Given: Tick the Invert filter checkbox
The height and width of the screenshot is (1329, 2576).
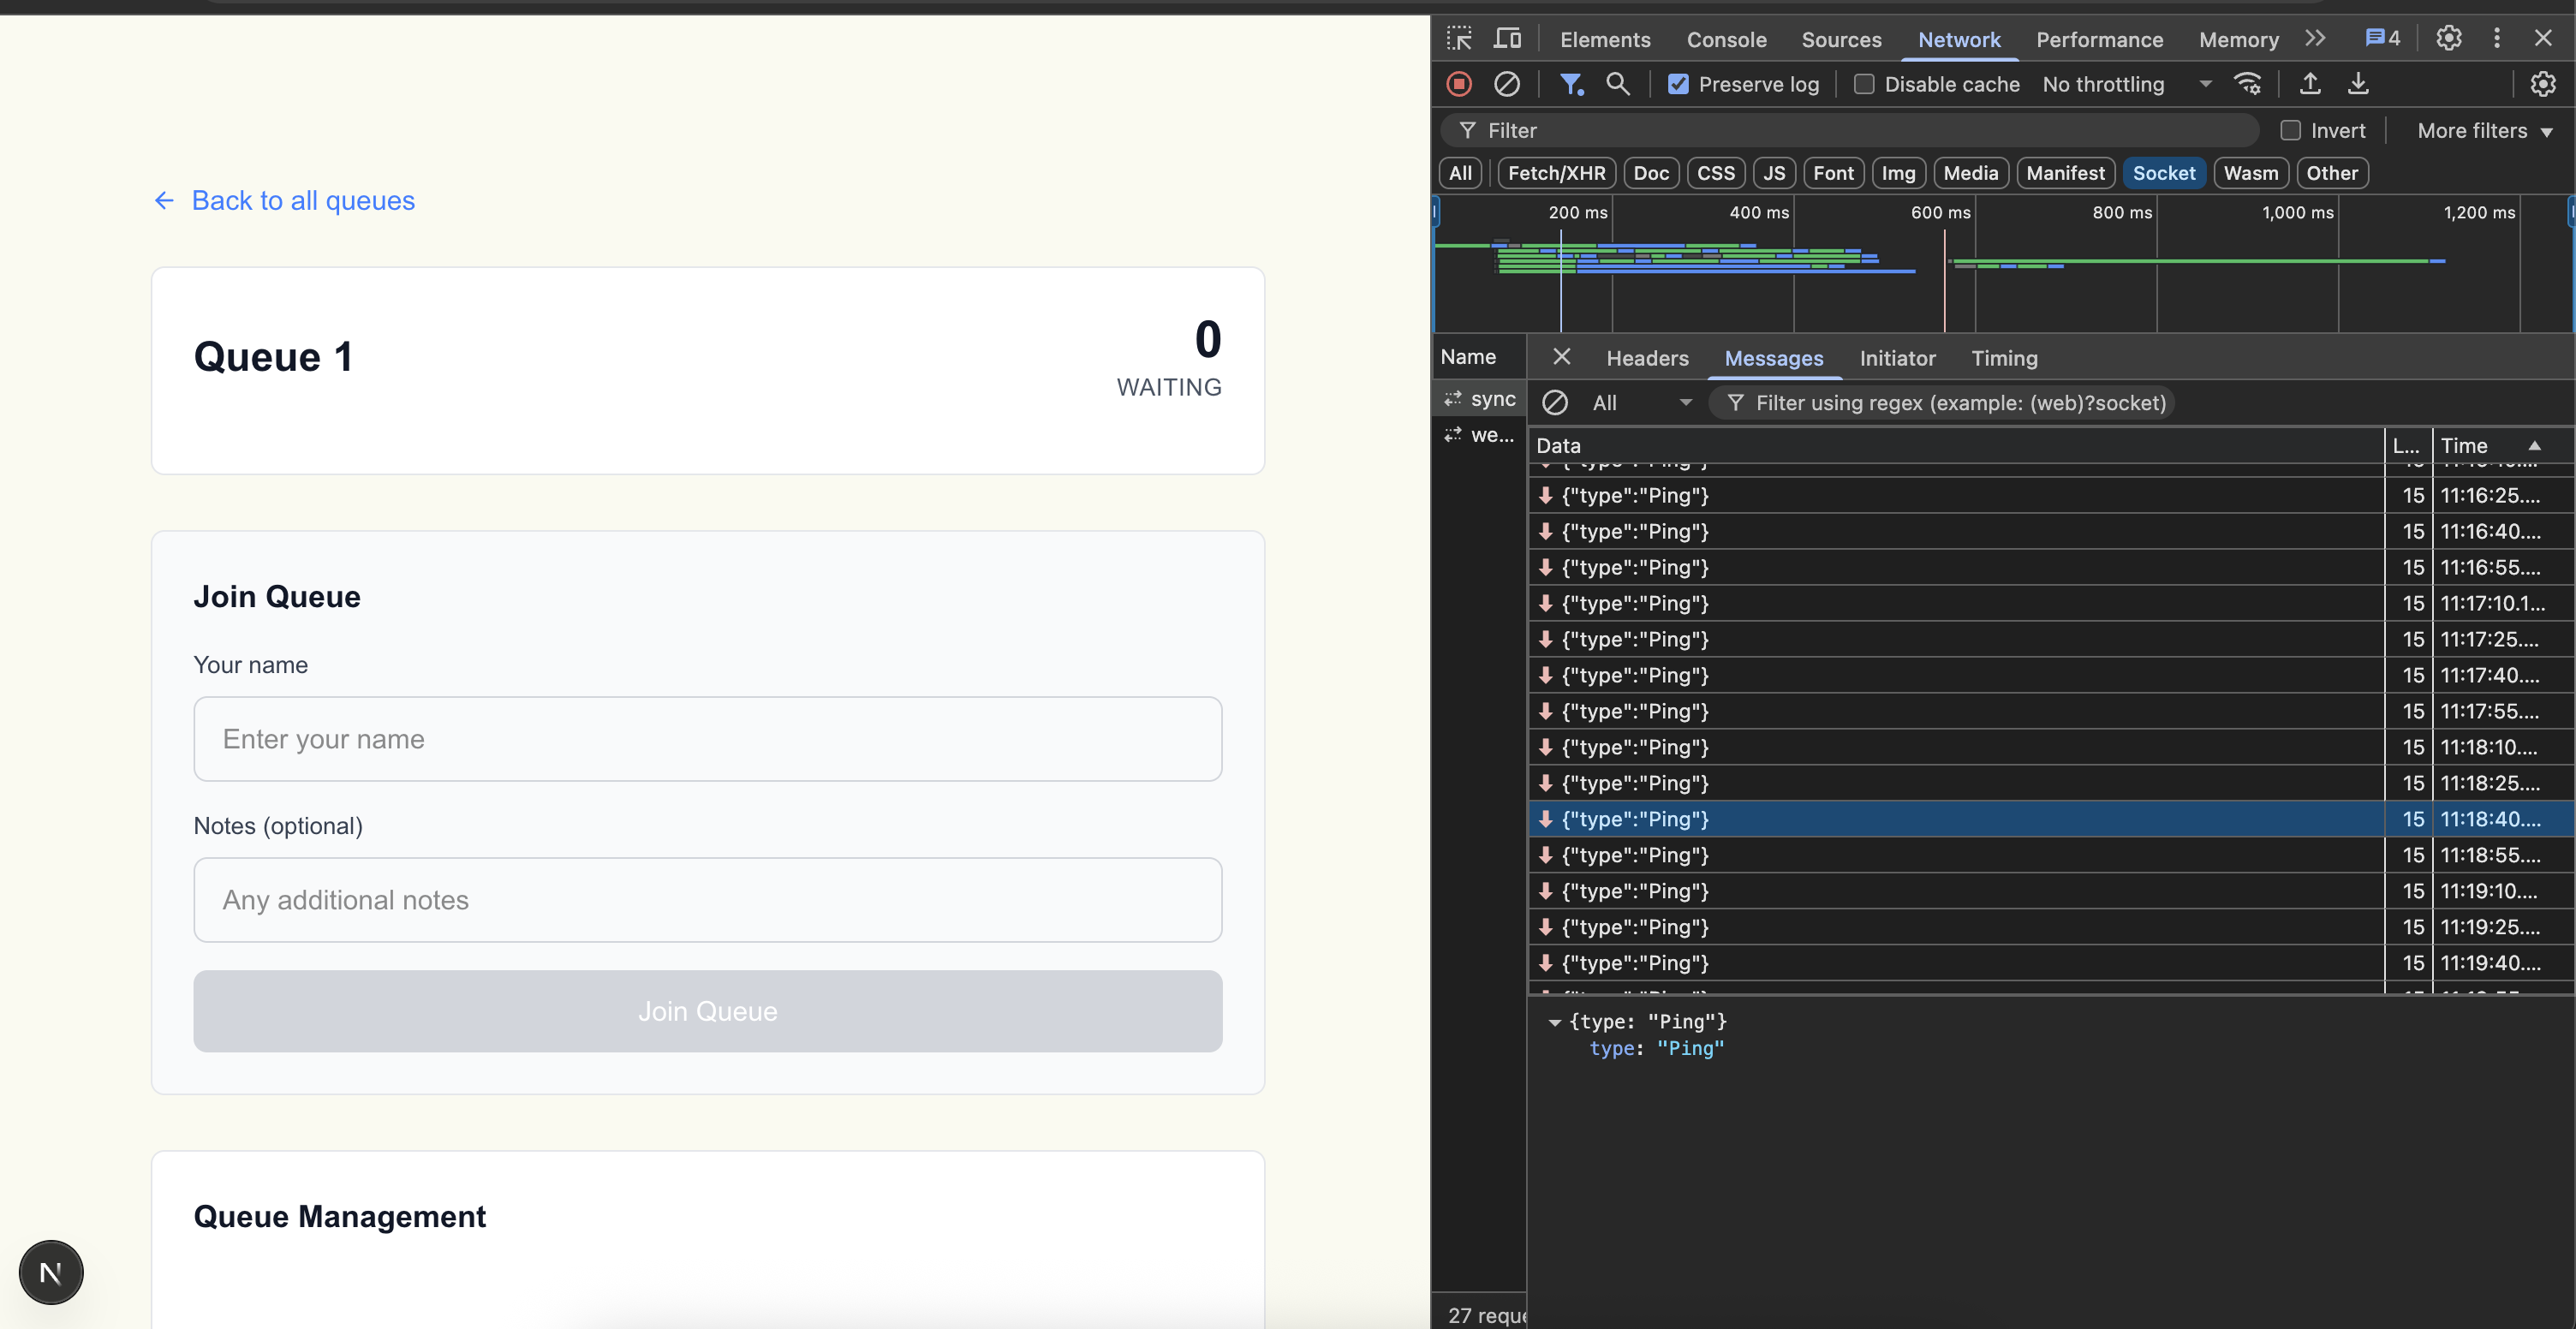Looking at the screenshot, I should (x=2290, y=130).
